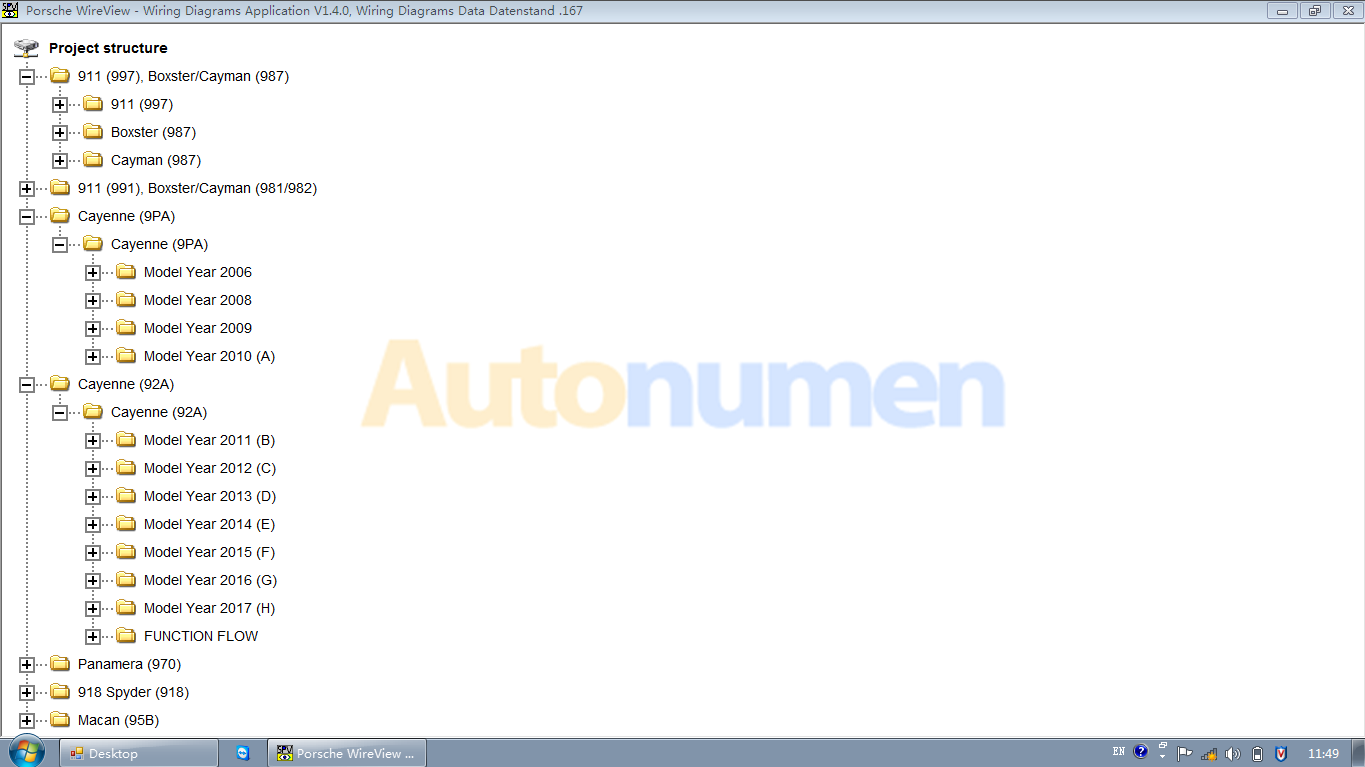Expand the Panamera (970) node

pos(27,664)
